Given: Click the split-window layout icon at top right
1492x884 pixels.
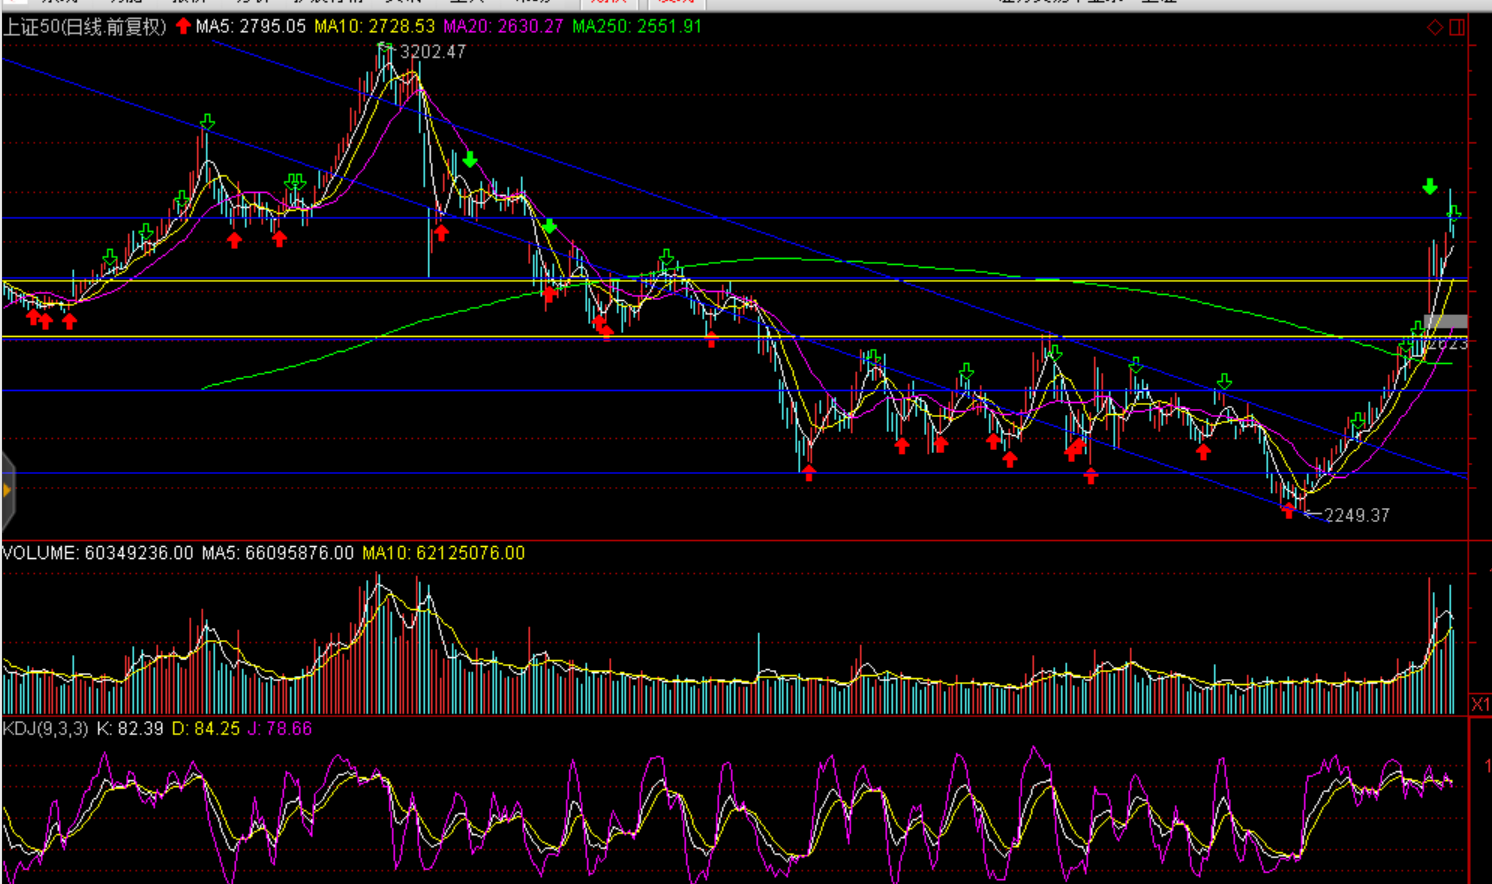Looking at the screenshot, I should (x=1457, y=27).
